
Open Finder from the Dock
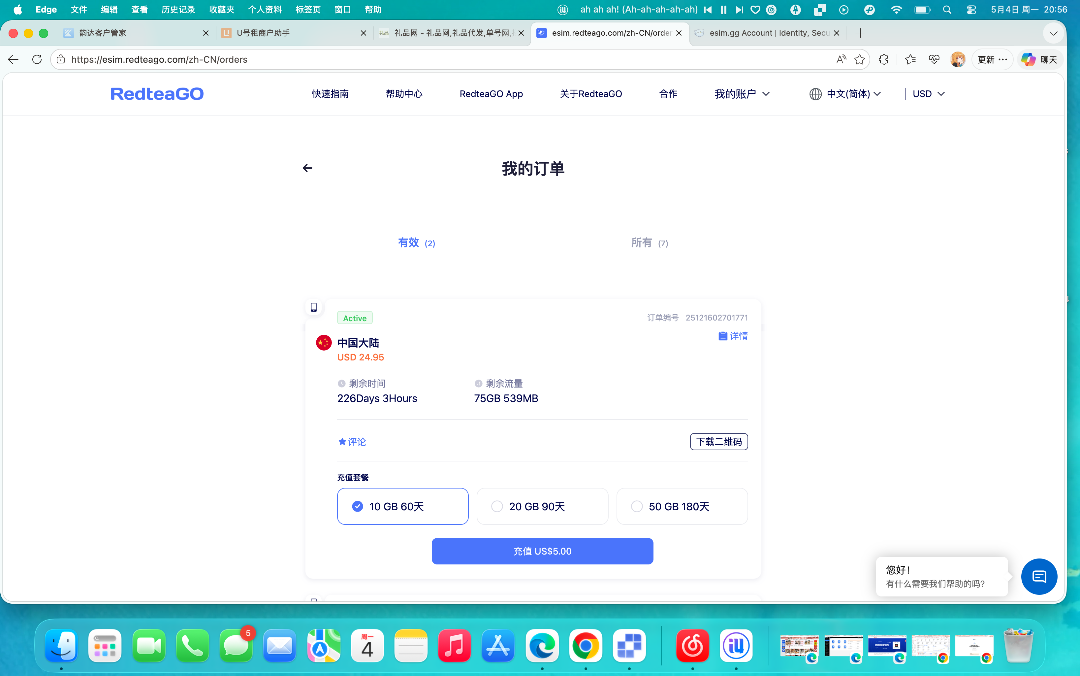coord(61,646)
